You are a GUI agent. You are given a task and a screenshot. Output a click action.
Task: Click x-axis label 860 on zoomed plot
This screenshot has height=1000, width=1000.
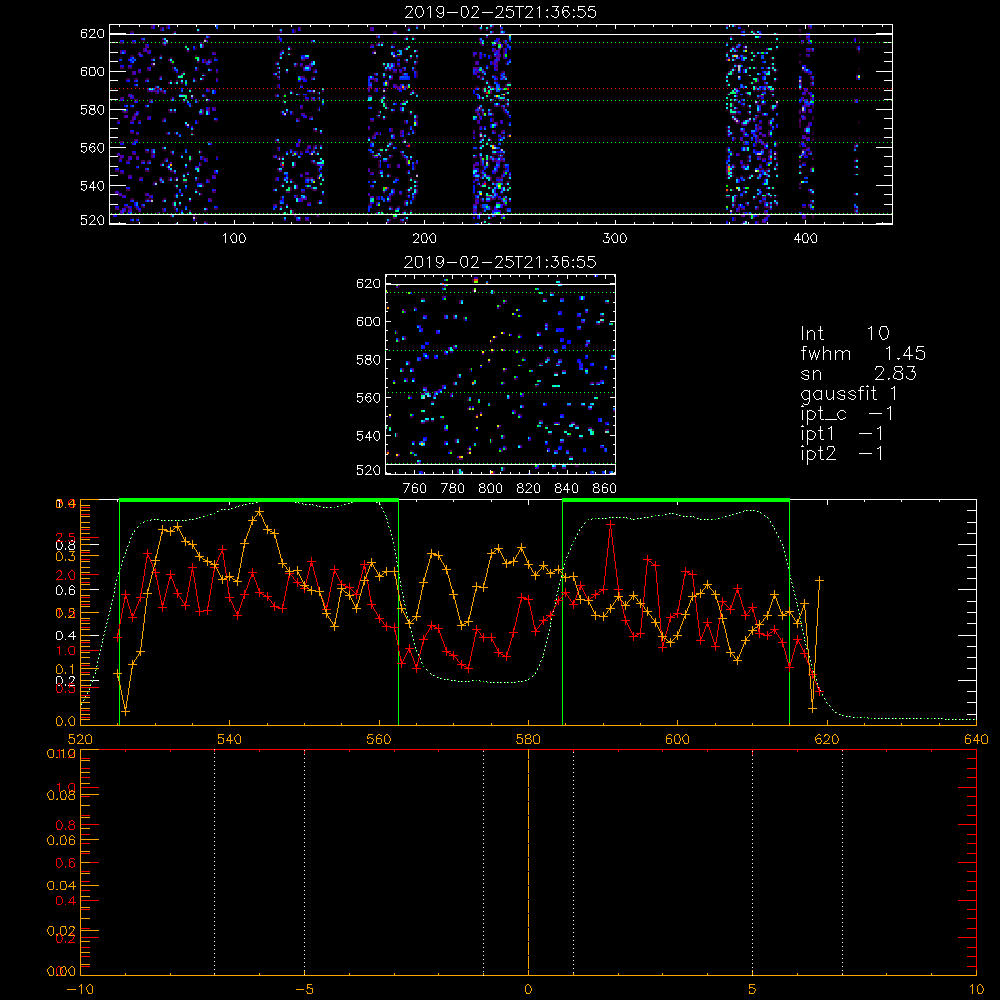point(605,489)
